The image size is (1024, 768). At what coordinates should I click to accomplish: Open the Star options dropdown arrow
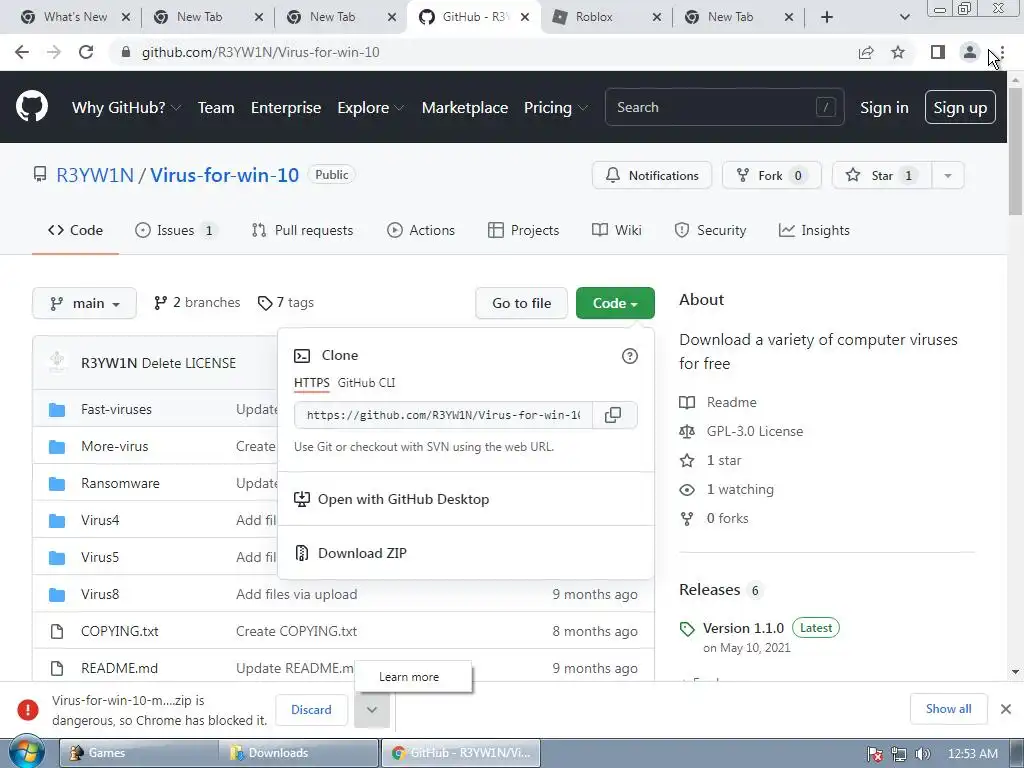(948, 175)
